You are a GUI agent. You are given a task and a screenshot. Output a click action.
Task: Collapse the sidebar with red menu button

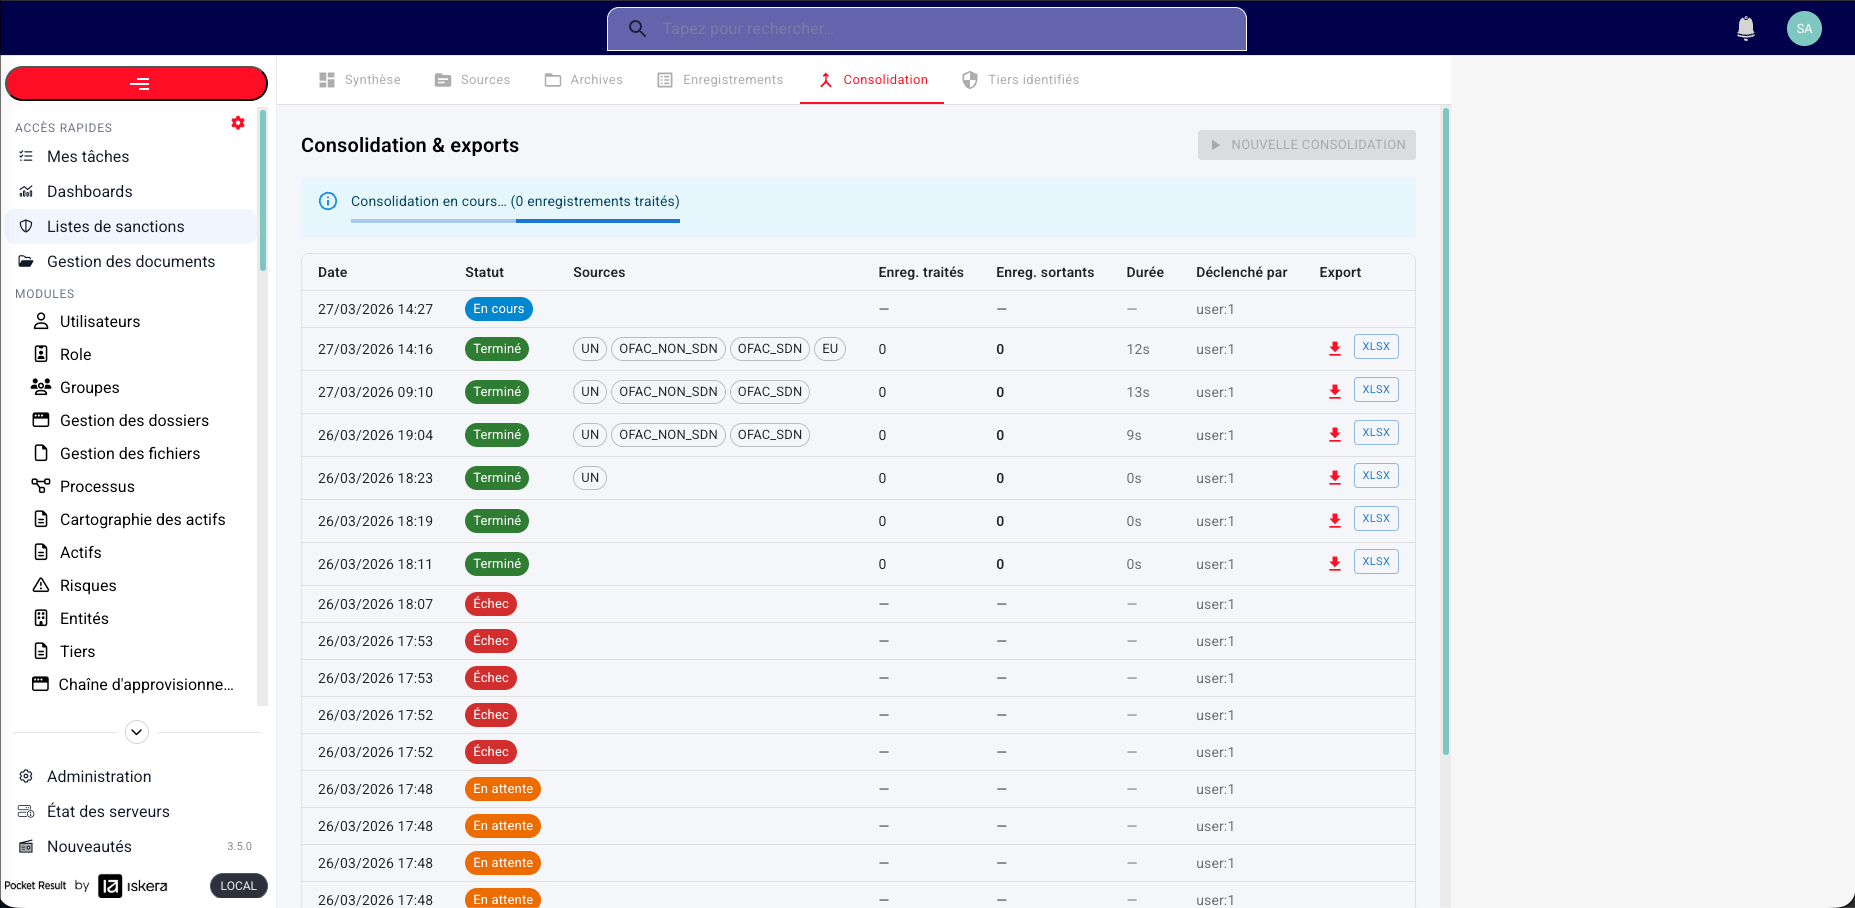[x=137, y=84]
